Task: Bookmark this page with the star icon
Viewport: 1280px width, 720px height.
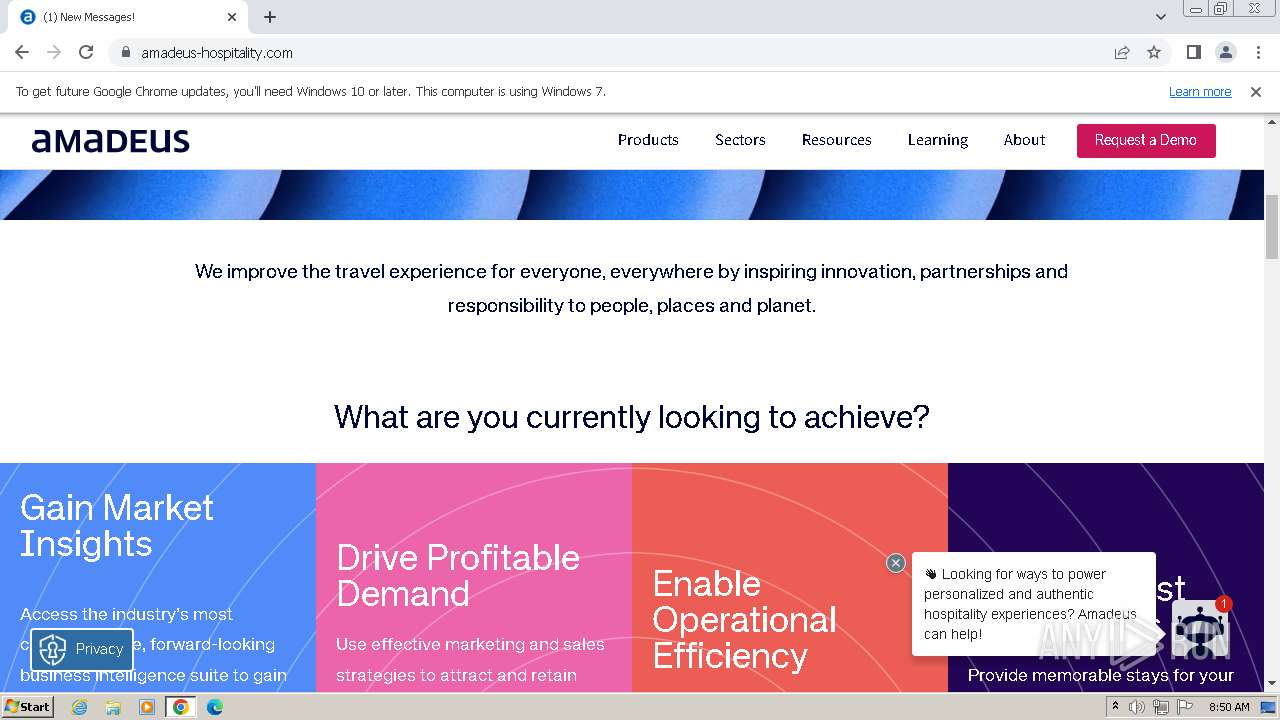Action: 1154,52
